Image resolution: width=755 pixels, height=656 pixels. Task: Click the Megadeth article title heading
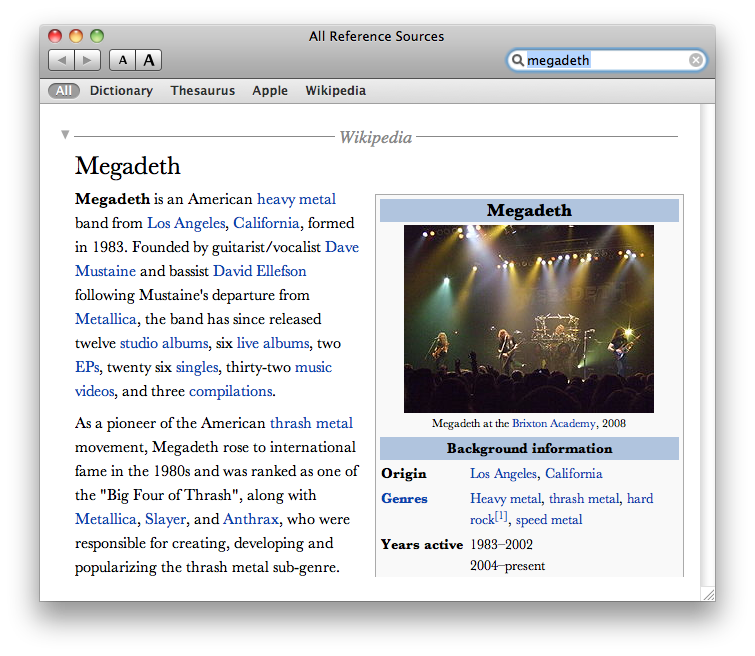click(128, 166)
